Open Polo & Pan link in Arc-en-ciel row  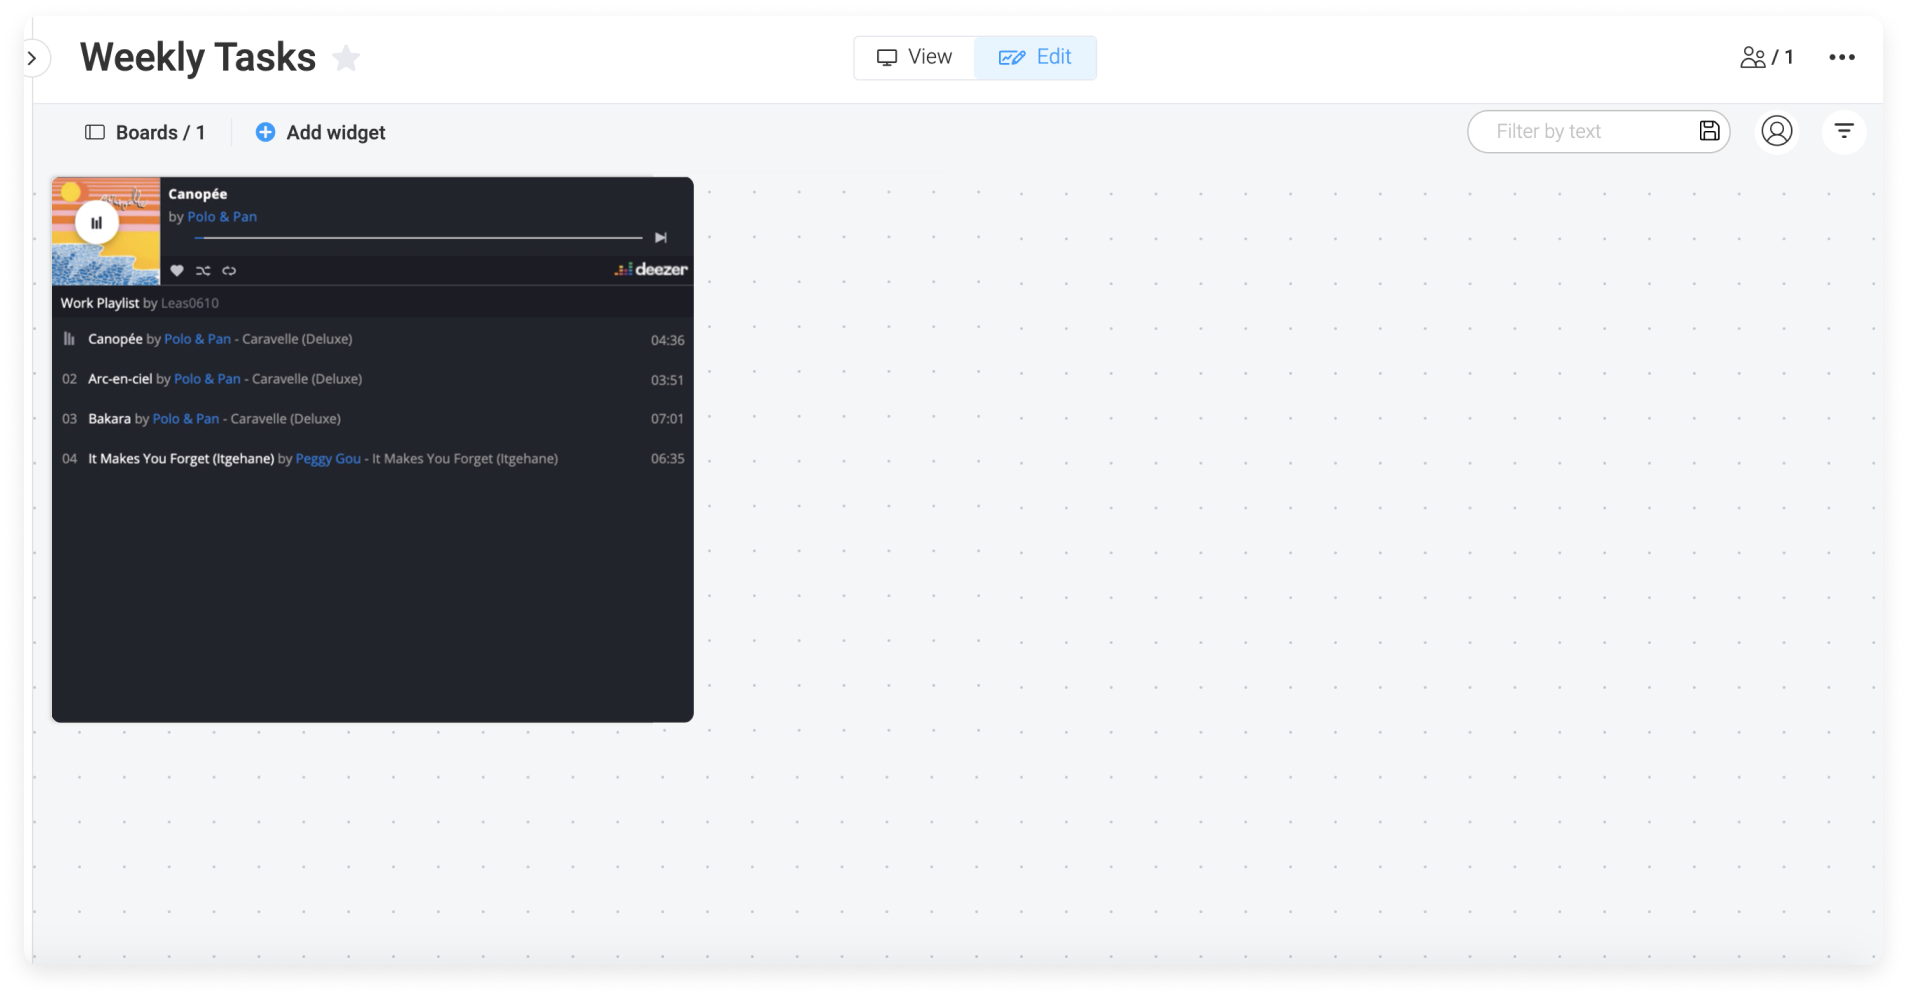point(207,379)
